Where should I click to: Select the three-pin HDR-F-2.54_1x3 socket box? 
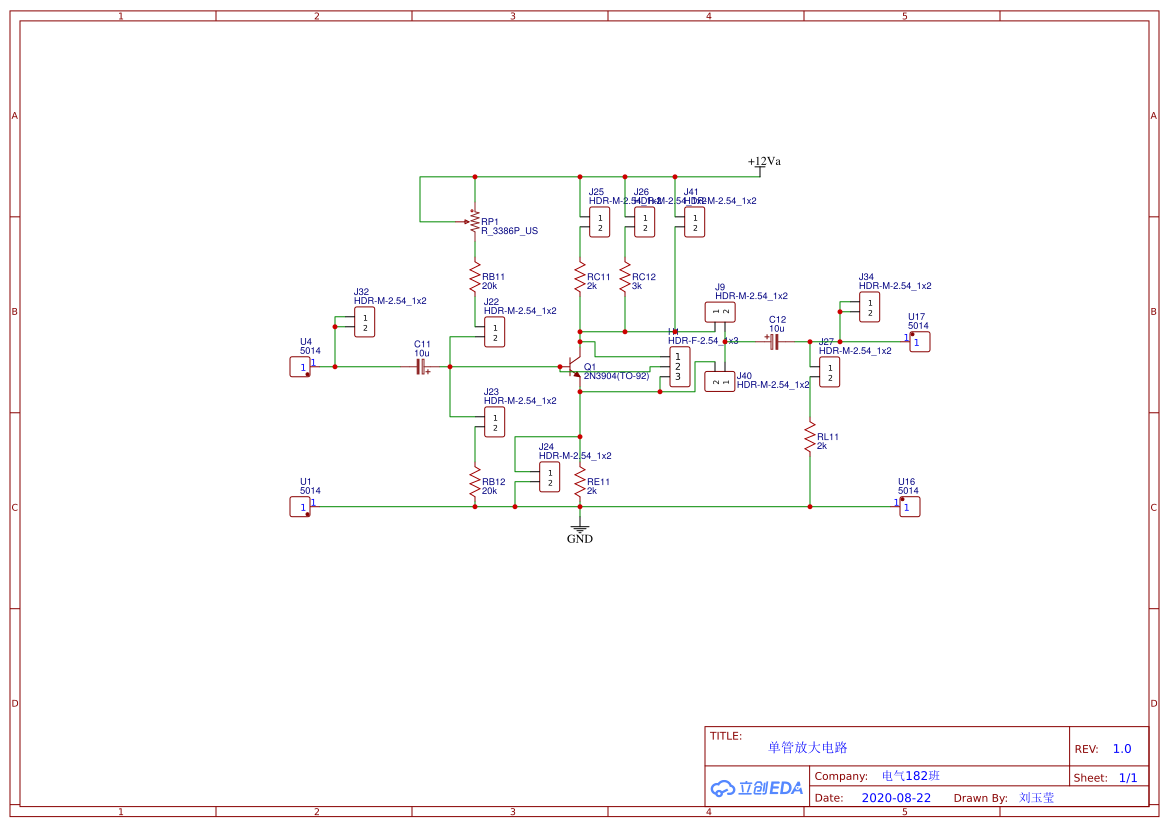(x=679, y=367)
